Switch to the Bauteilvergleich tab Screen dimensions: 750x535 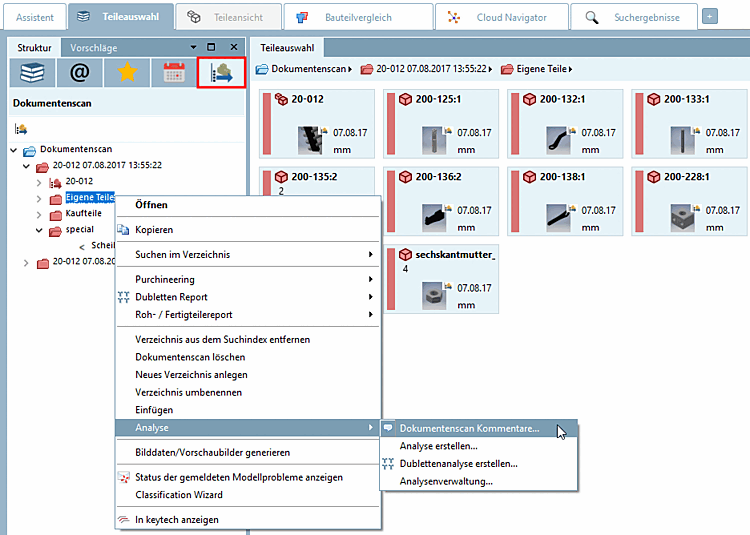(358, 18)
